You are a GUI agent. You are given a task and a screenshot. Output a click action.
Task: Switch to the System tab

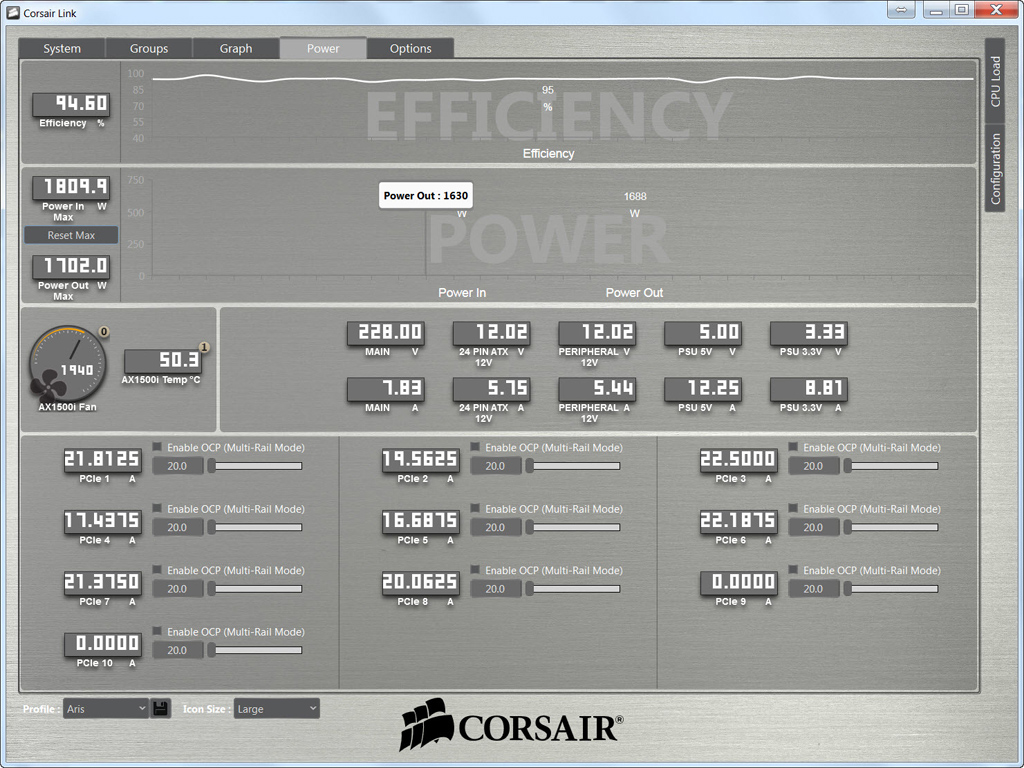(62, 48)
